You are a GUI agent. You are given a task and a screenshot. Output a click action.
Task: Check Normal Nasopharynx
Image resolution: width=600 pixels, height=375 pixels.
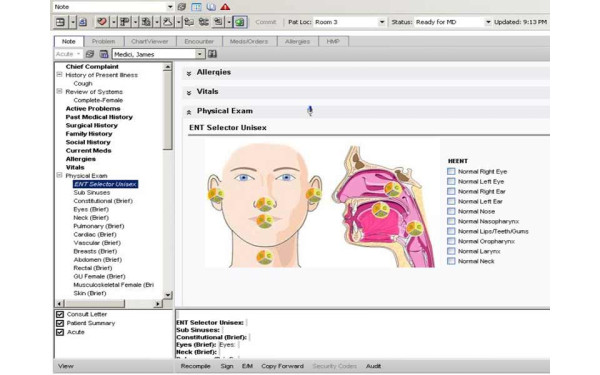451,221
